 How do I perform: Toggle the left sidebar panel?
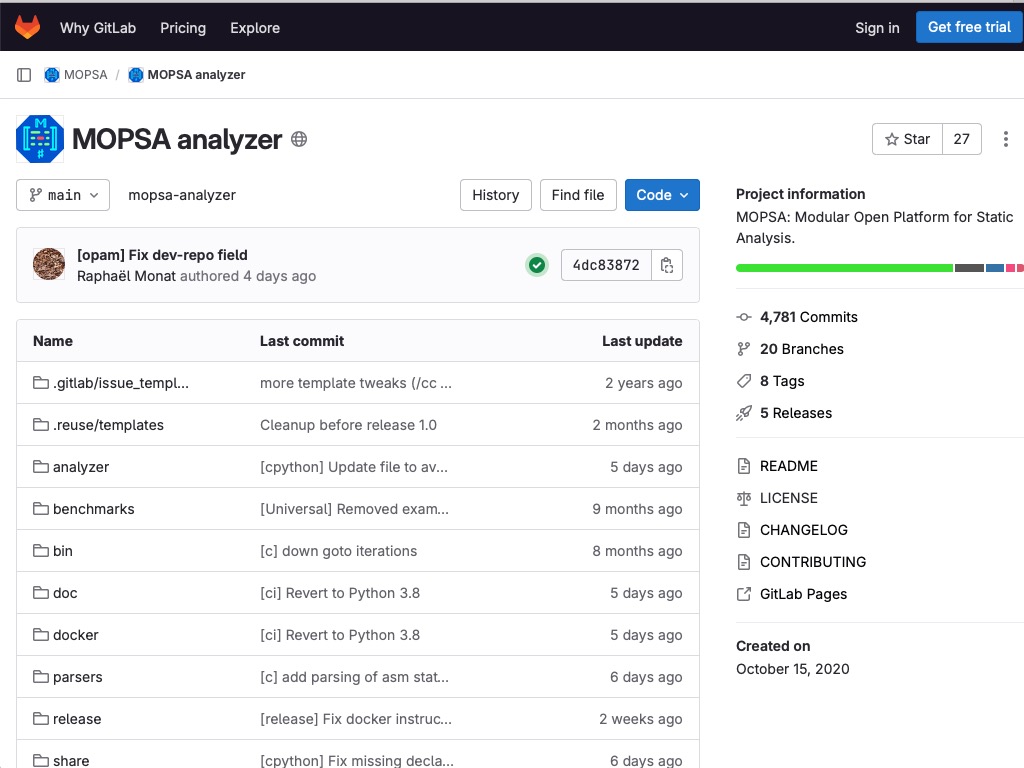[x=24, y=74]
